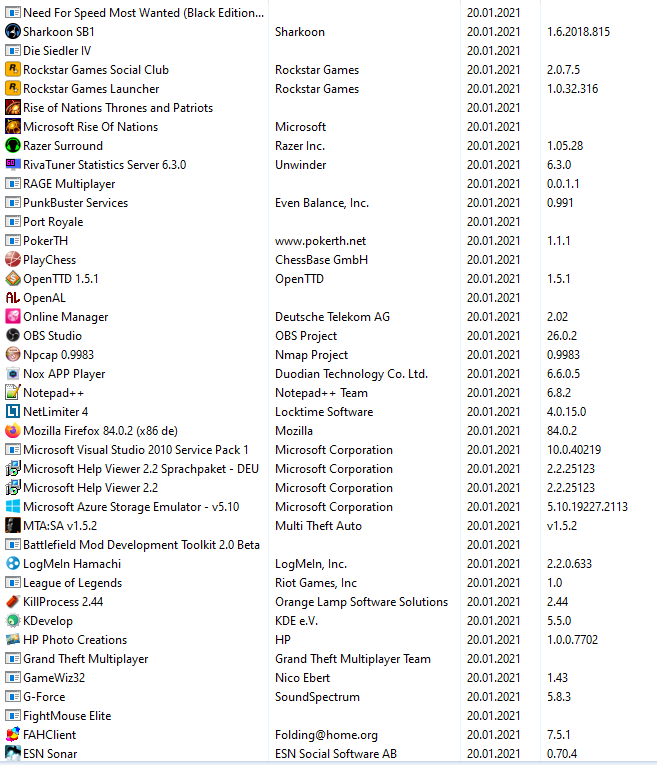
Task: Click version 5.10.19227.2113
Action: pos(587,507)
